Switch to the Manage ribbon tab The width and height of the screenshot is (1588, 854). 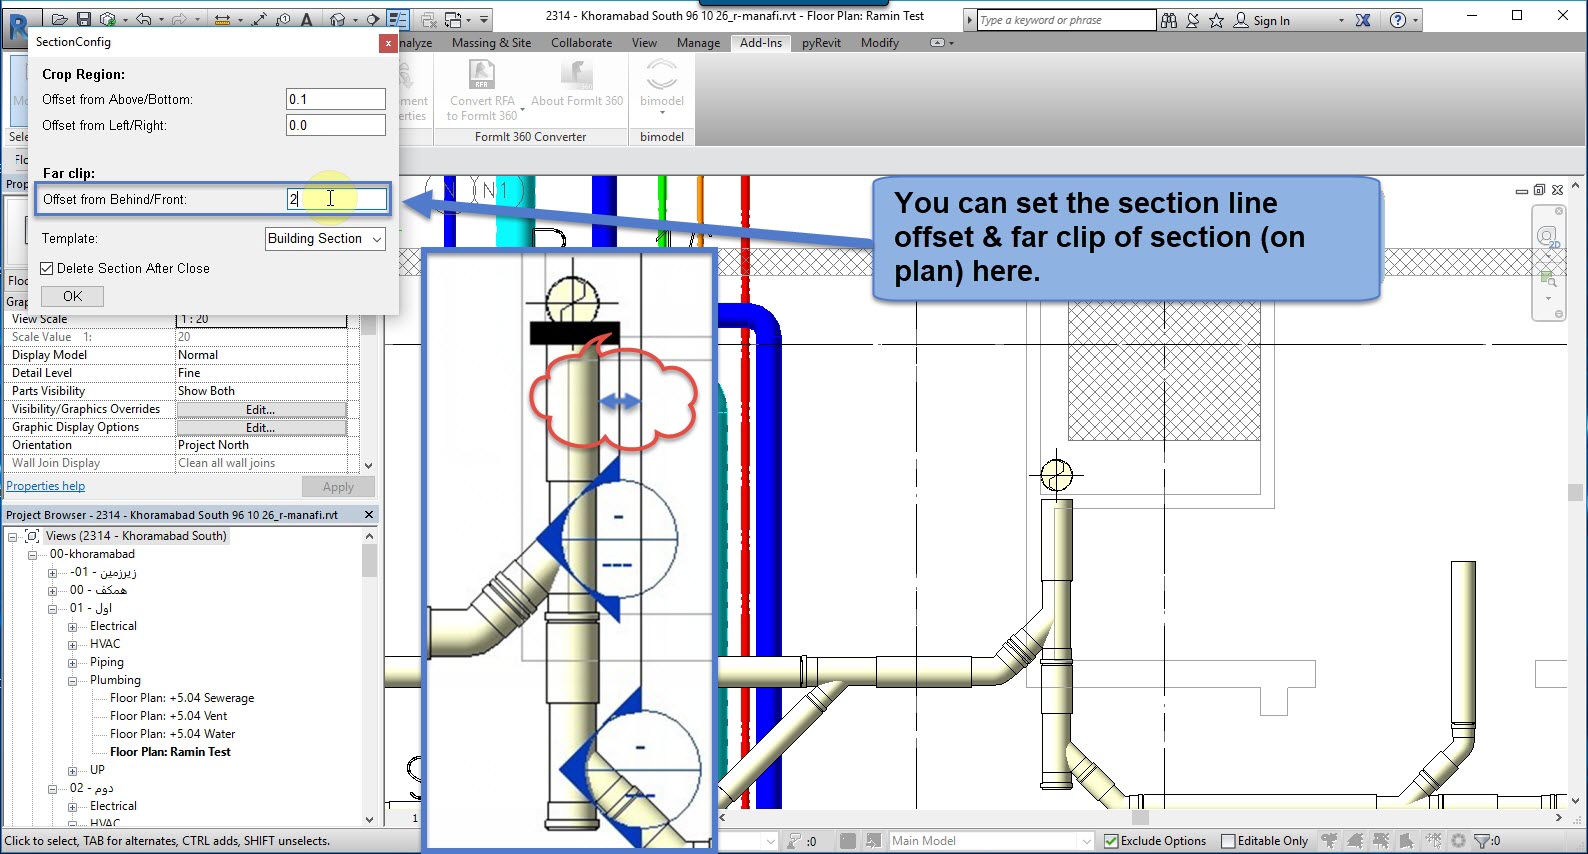click(698, 43)
